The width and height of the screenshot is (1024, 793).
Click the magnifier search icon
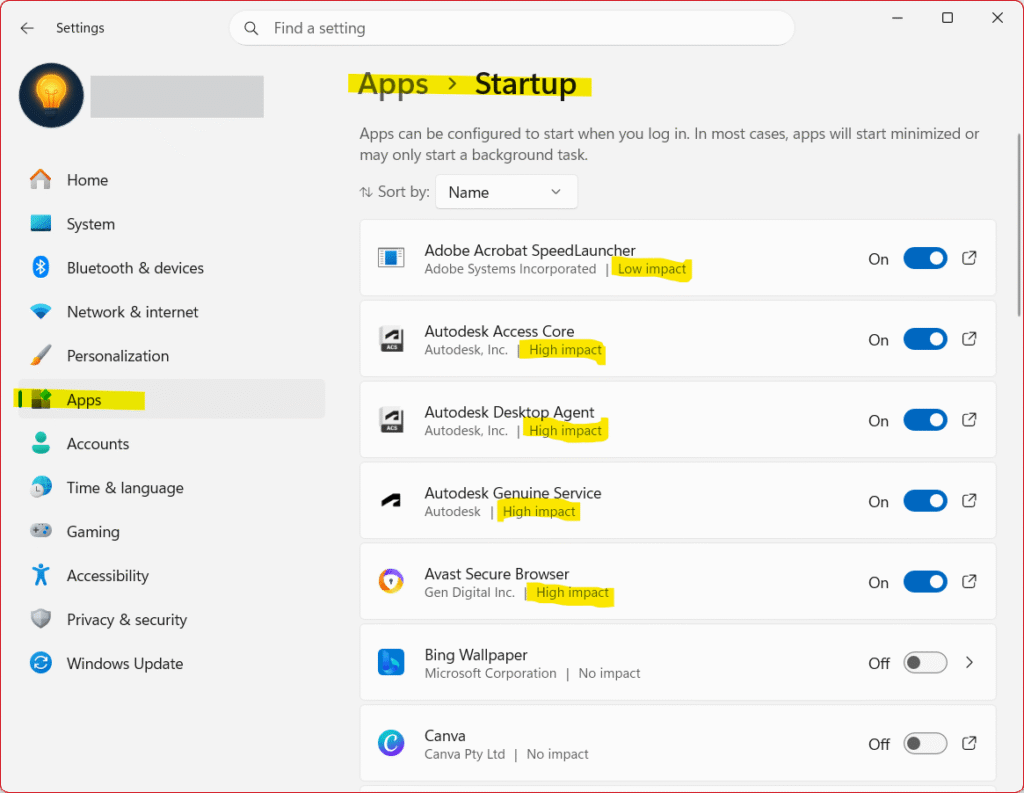pos(251,28)
